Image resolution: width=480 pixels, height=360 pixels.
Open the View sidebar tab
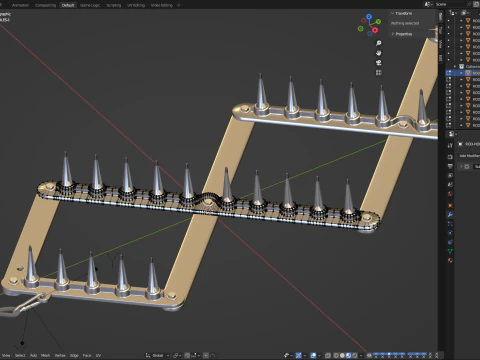click(x=440, y=44)
